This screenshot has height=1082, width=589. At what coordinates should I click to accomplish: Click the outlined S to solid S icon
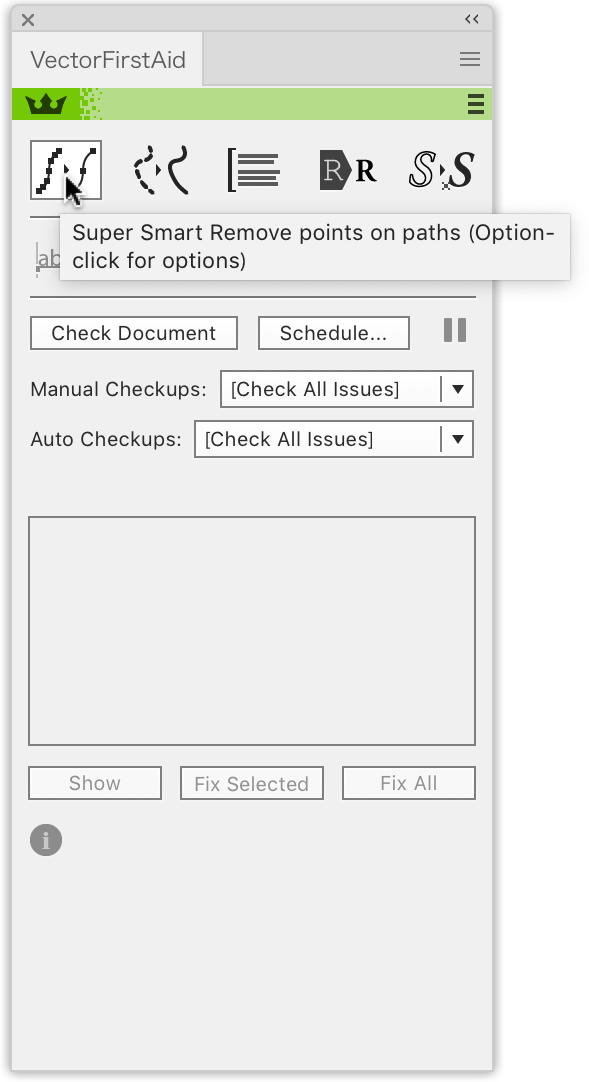[x=441, y=170]
